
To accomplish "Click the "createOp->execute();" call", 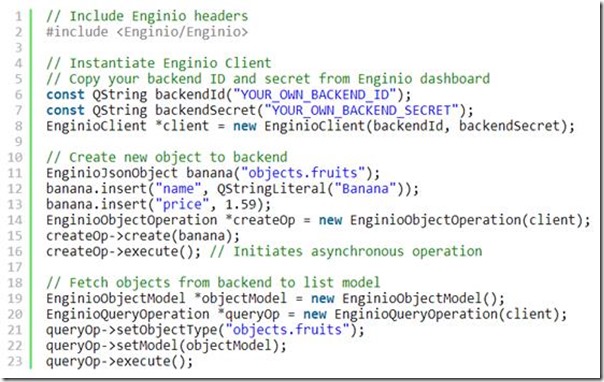I will [124, 251].
